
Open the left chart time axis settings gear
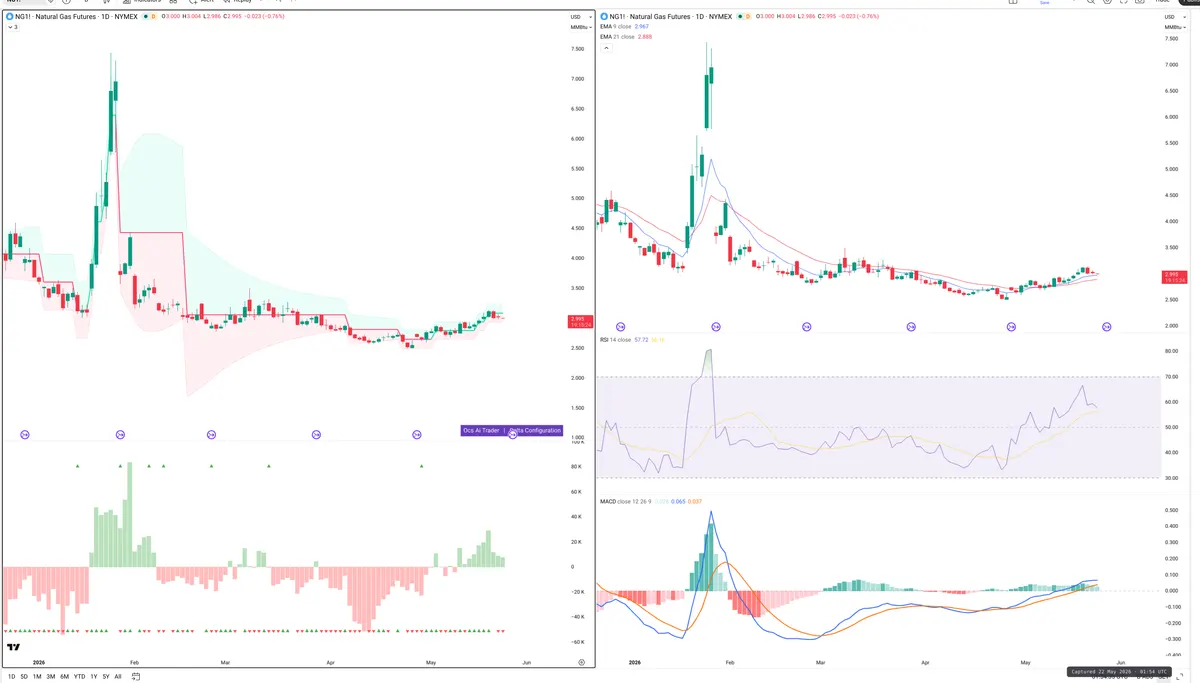point(581,662)
